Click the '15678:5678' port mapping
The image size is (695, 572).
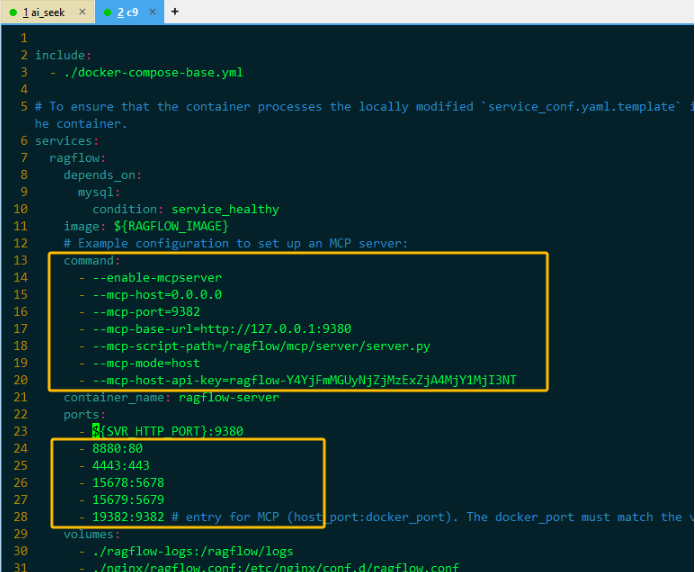[128, 483]
